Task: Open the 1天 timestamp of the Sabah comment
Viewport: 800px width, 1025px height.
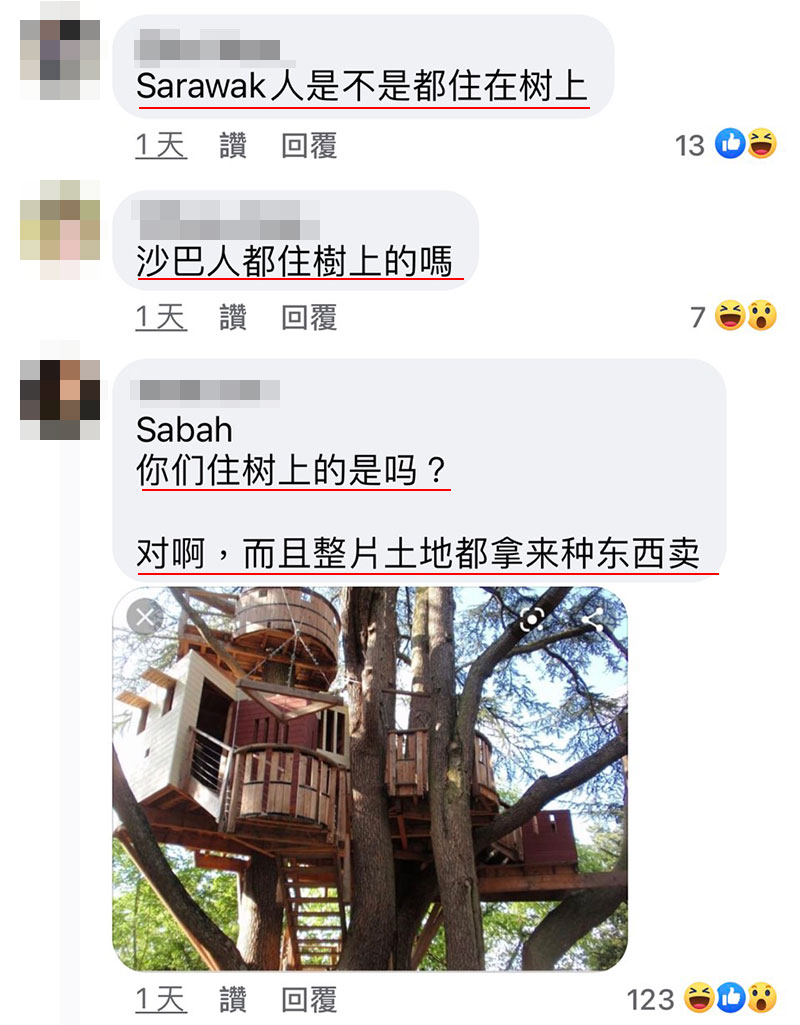Action: click(x=161, y=999)
